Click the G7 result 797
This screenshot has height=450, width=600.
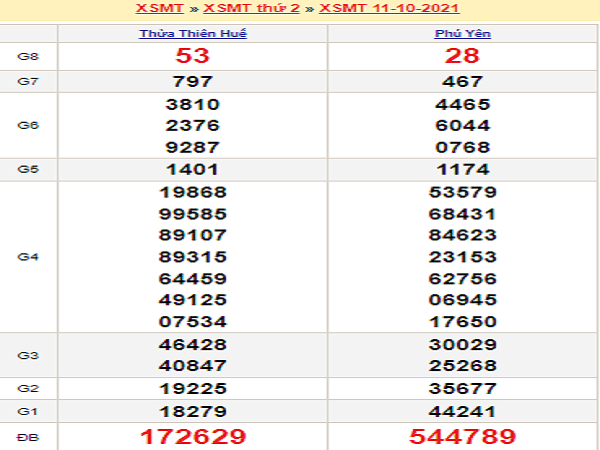pos(192,82)
